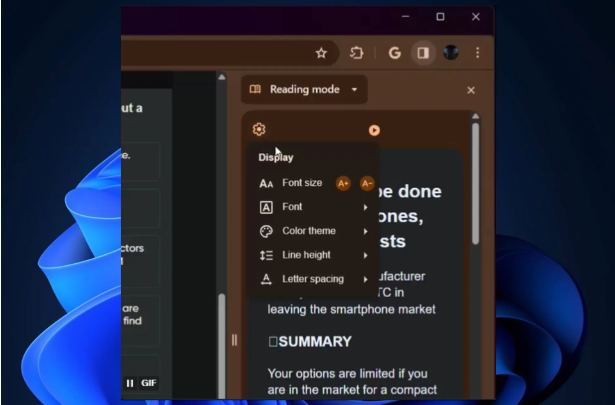
Task: Decrease font size with A- button
Action: click(367, 183)
